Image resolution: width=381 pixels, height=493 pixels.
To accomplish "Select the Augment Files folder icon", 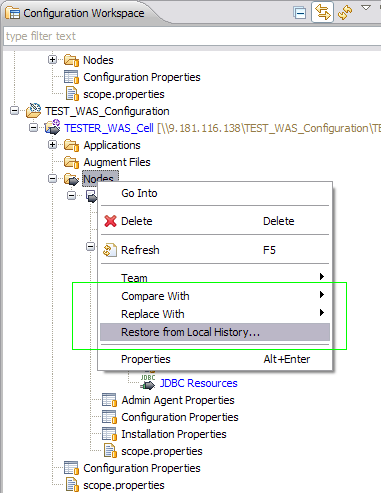I will click(71, 162).
